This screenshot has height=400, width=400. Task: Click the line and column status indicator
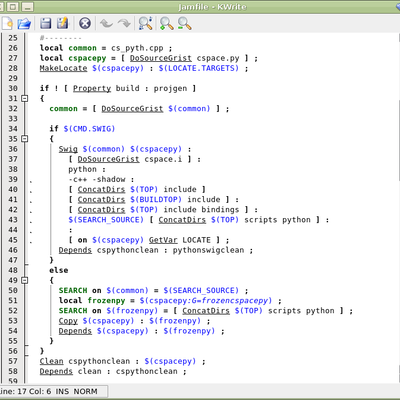tap(25, 391)
